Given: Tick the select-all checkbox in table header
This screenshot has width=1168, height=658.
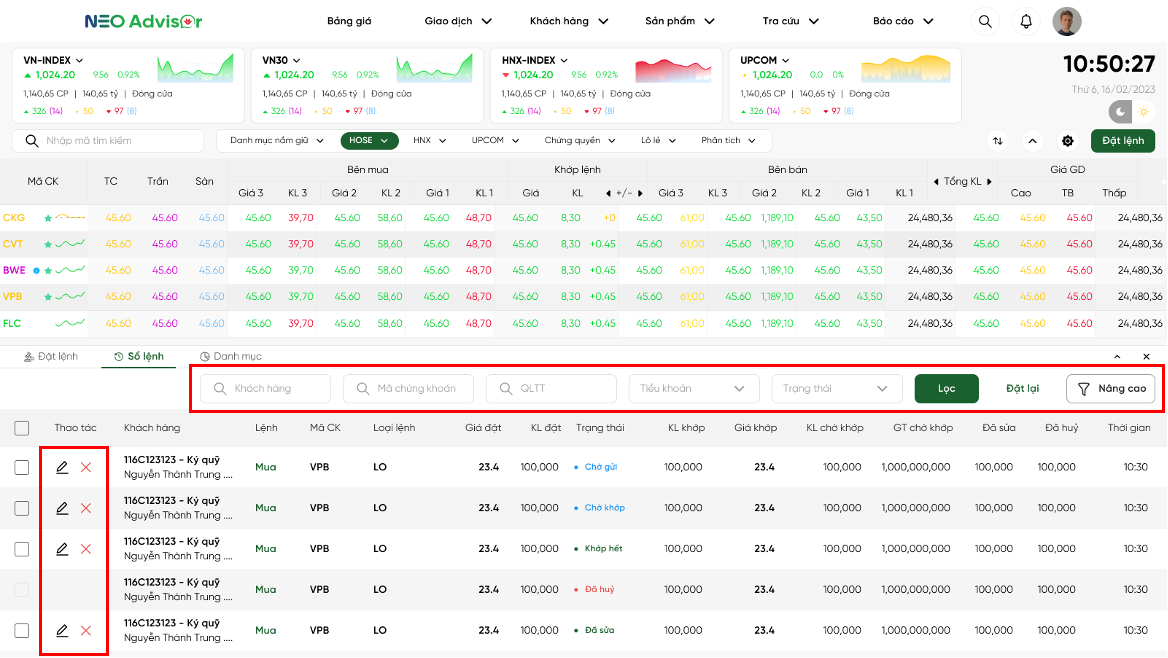Looking at the screenshot, I should 22,428.
